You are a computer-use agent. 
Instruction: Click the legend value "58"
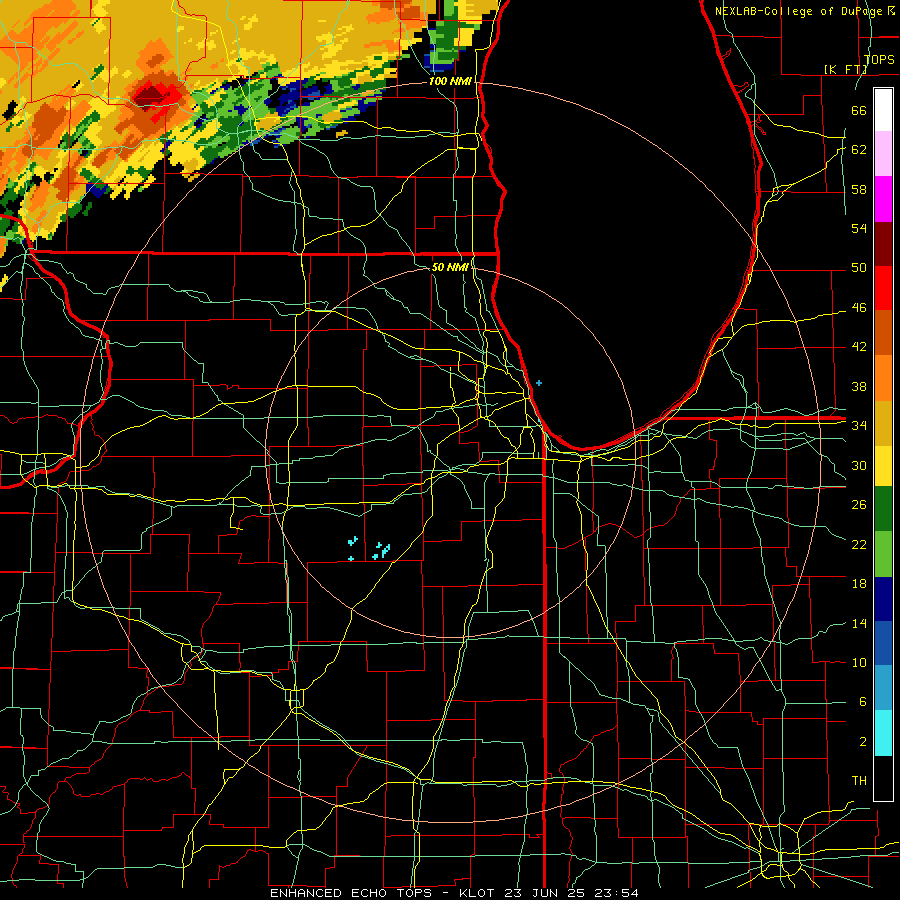tap(859, 190)
